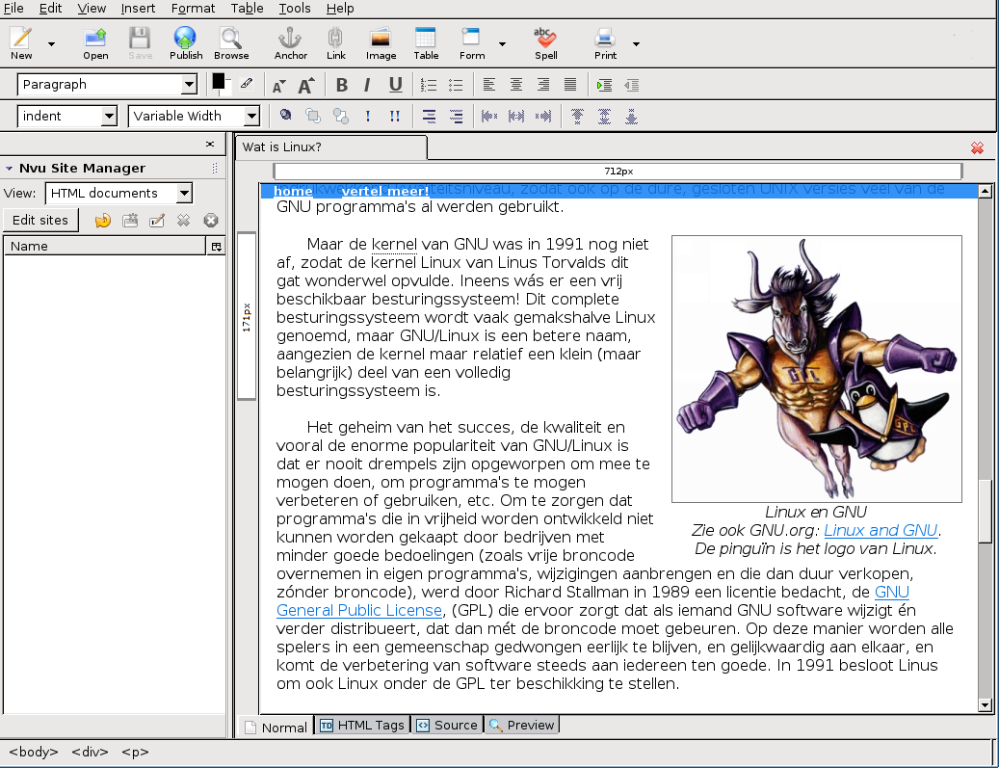The width and height of the screenshot is (999, 768).
Task: Click the send-to-back layer icon
Action: (341, 115)
